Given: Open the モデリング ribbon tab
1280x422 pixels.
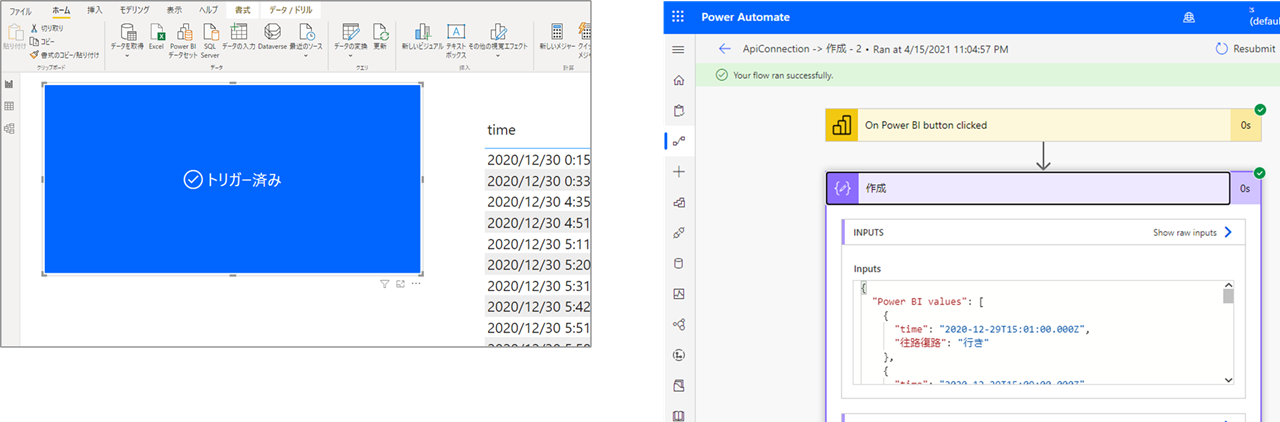Looking at the screenshot, I should coord(134,9).
